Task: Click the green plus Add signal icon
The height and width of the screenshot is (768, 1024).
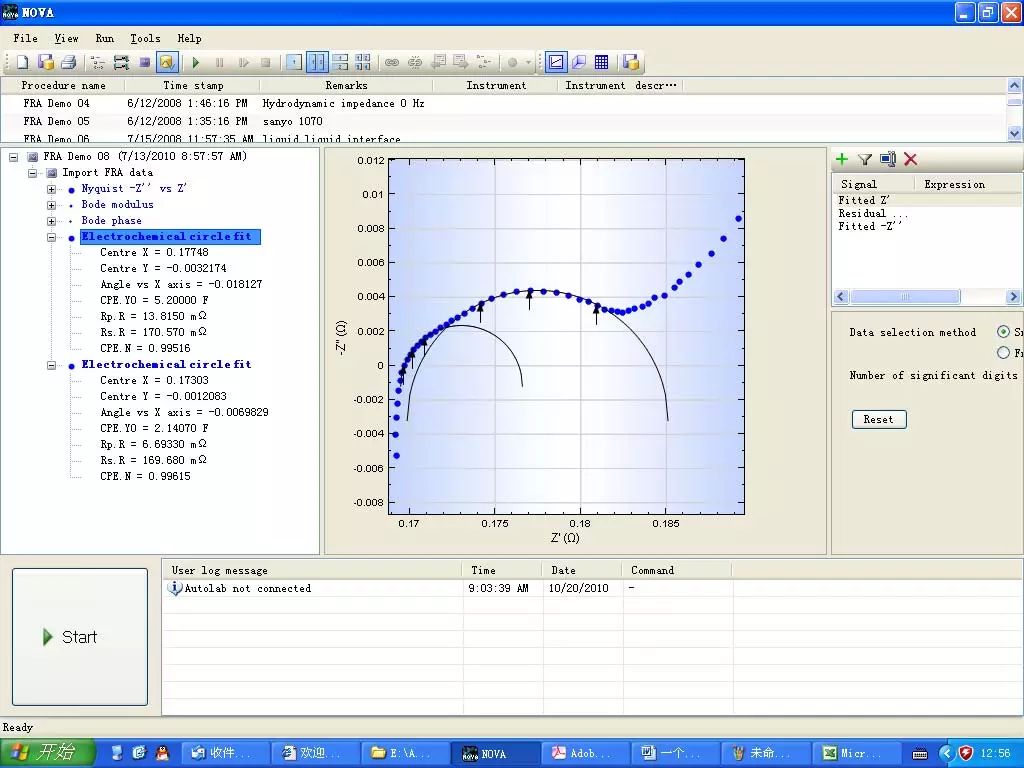Action: (842, 159)
